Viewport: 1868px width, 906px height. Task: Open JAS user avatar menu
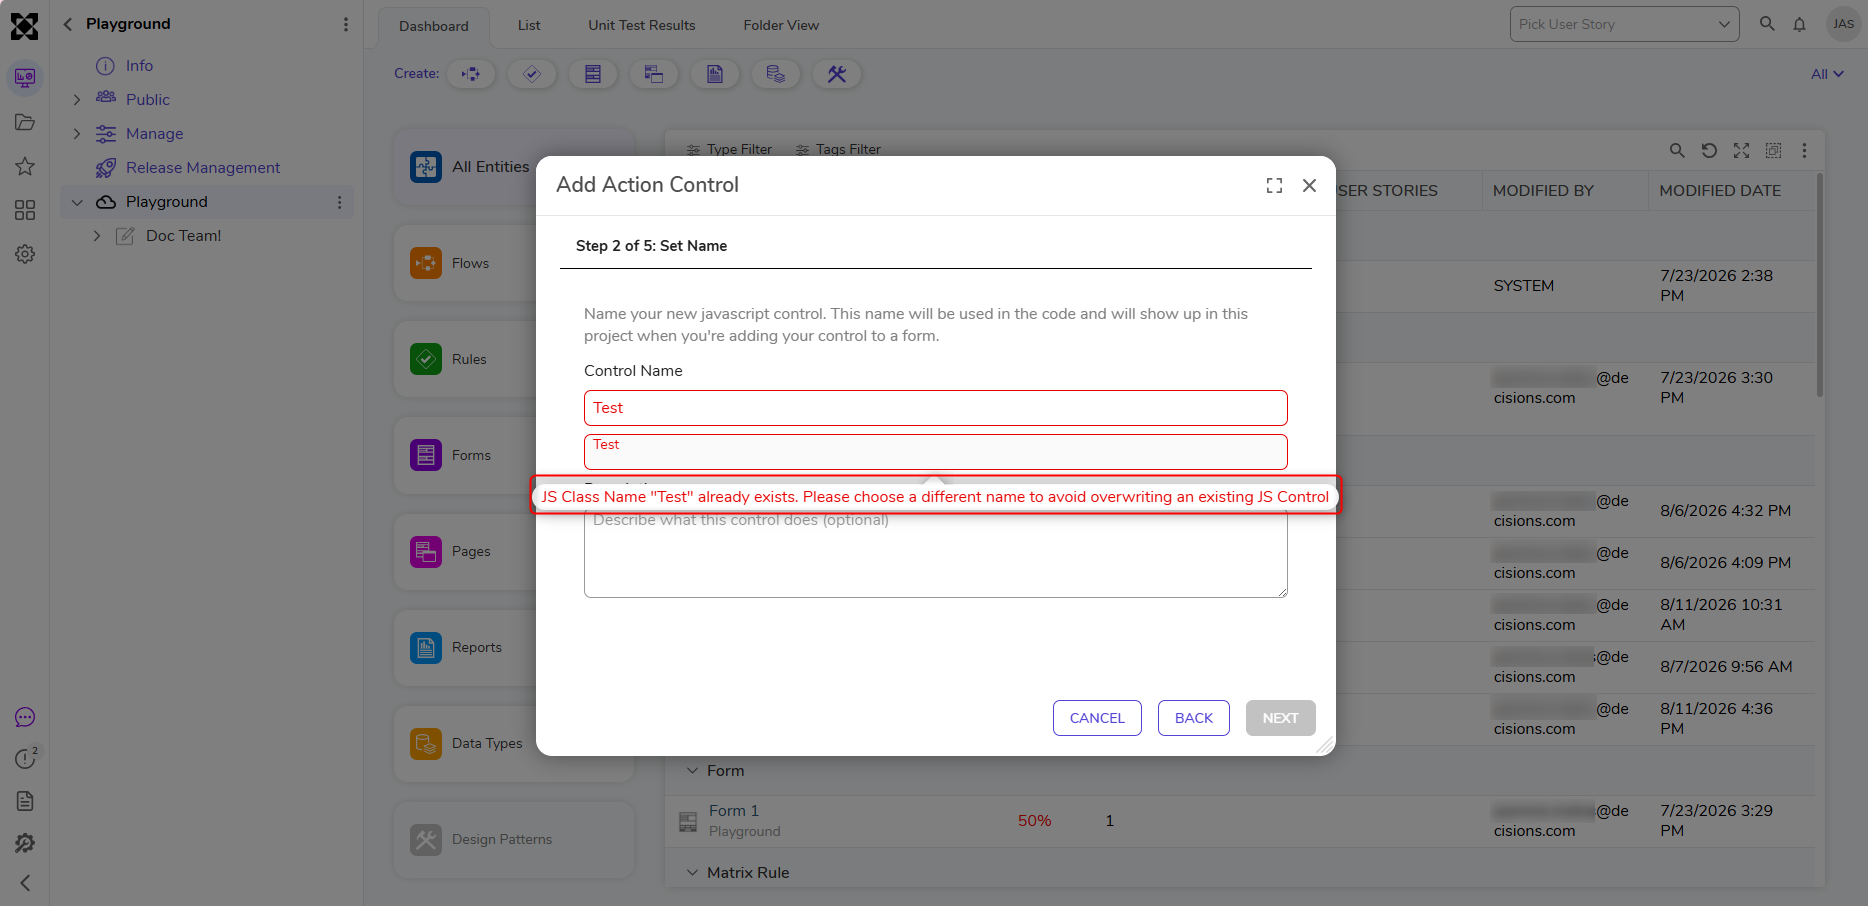click(1843, 24)
